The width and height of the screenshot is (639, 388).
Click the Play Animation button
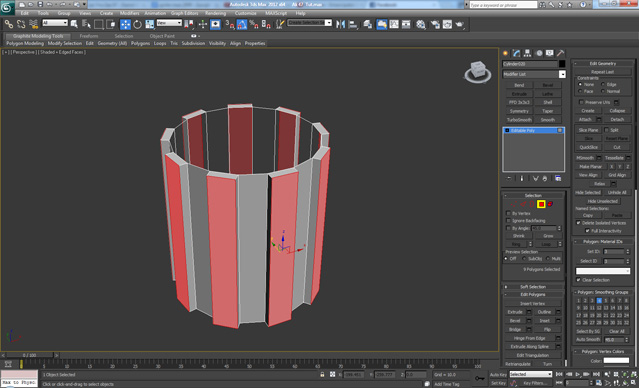click(x=577, y=374)
